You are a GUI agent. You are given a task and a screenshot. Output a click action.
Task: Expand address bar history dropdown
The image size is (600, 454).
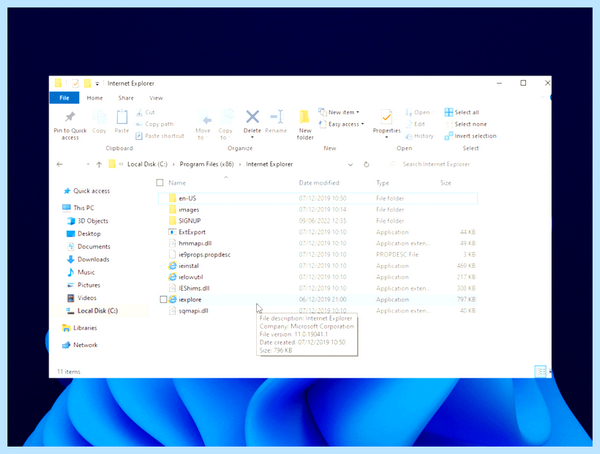point(350,165)
